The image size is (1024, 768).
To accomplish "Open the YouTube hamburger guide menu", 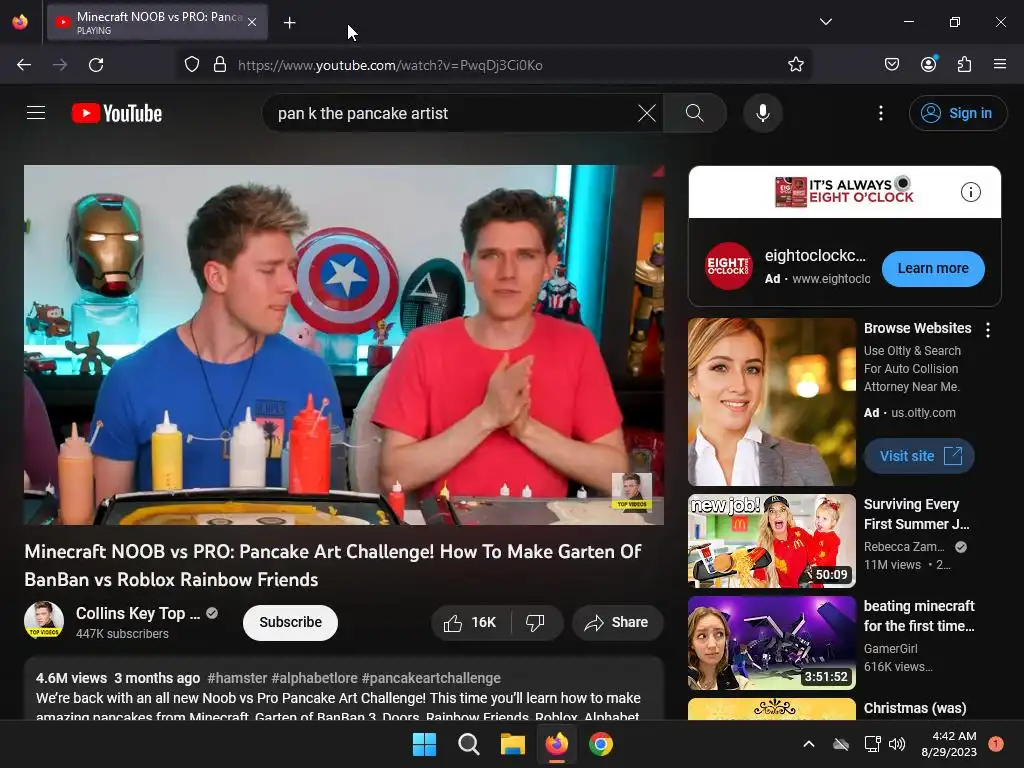I will (x=36, y=113).
